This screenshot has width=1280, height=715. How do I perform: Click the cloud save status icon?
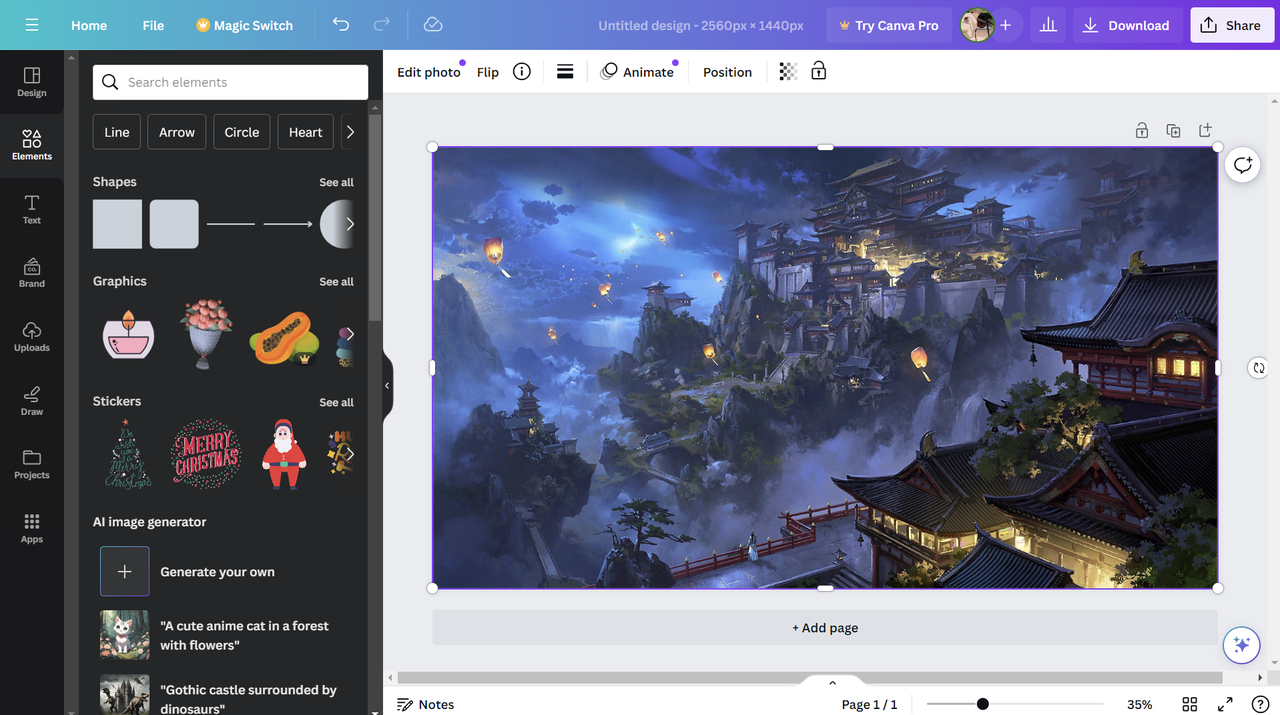coord(433,25)
